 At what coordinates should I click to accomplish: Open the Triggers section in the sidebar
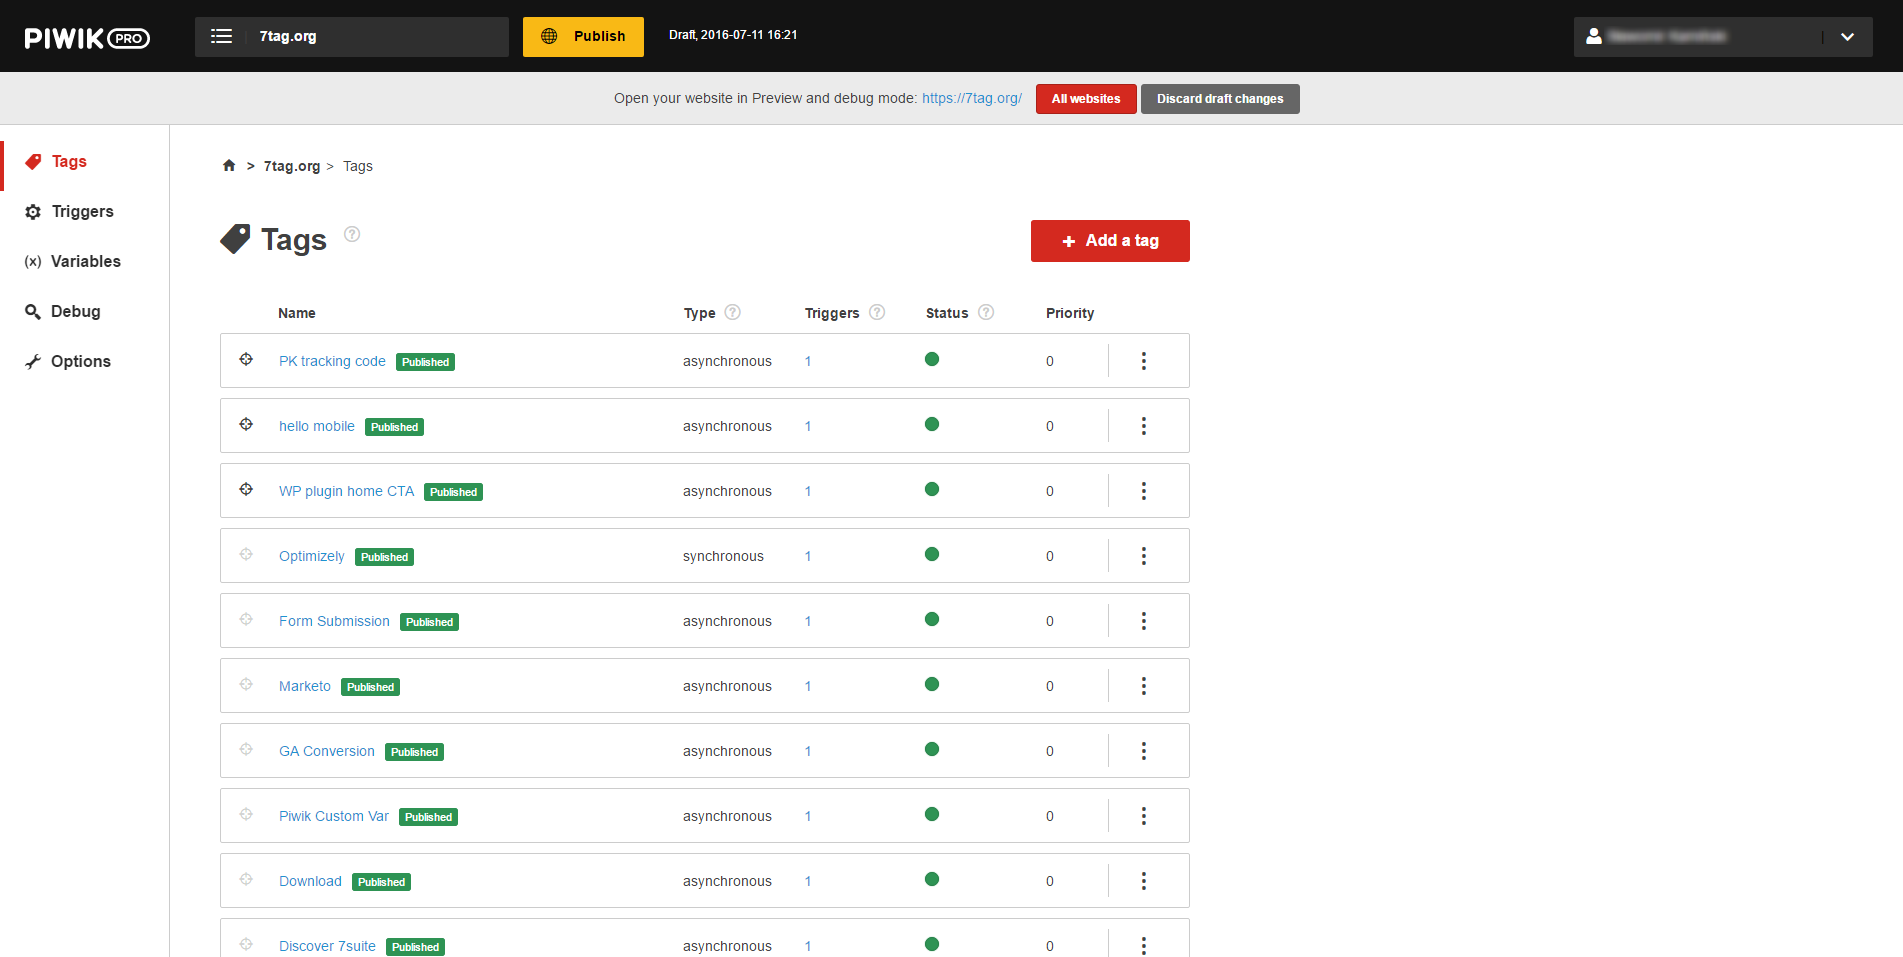(x=80, y=211)
